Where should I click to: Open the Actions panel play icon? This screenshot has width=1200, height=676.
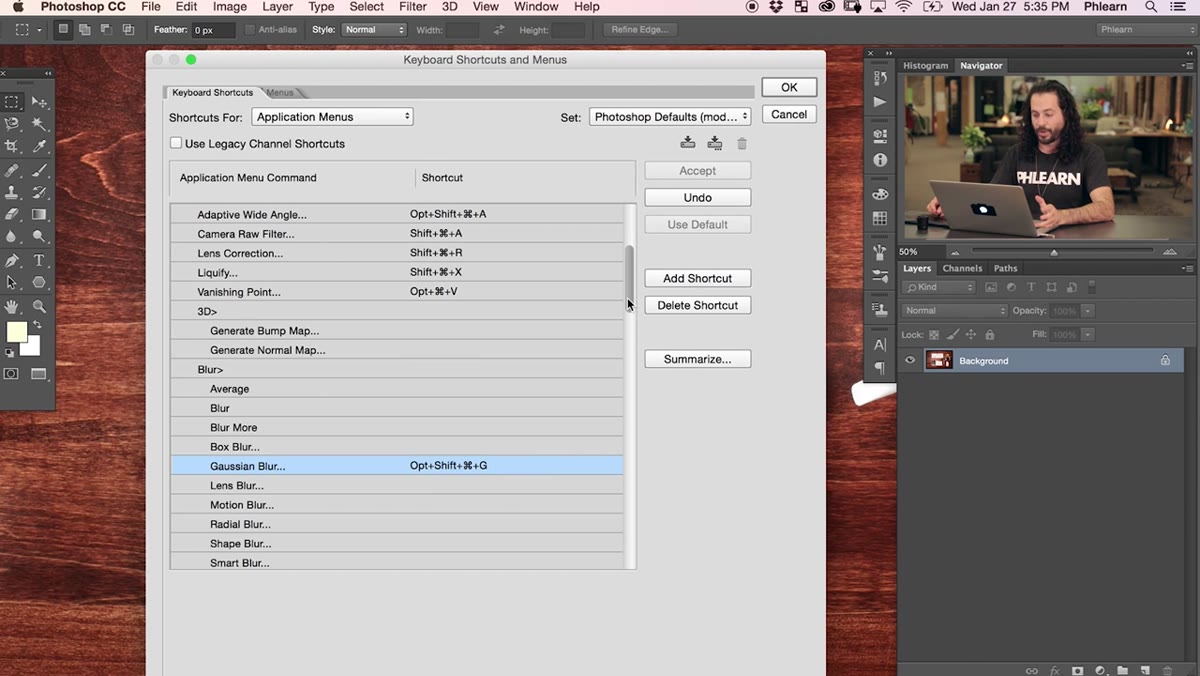[x=880, y=102]
